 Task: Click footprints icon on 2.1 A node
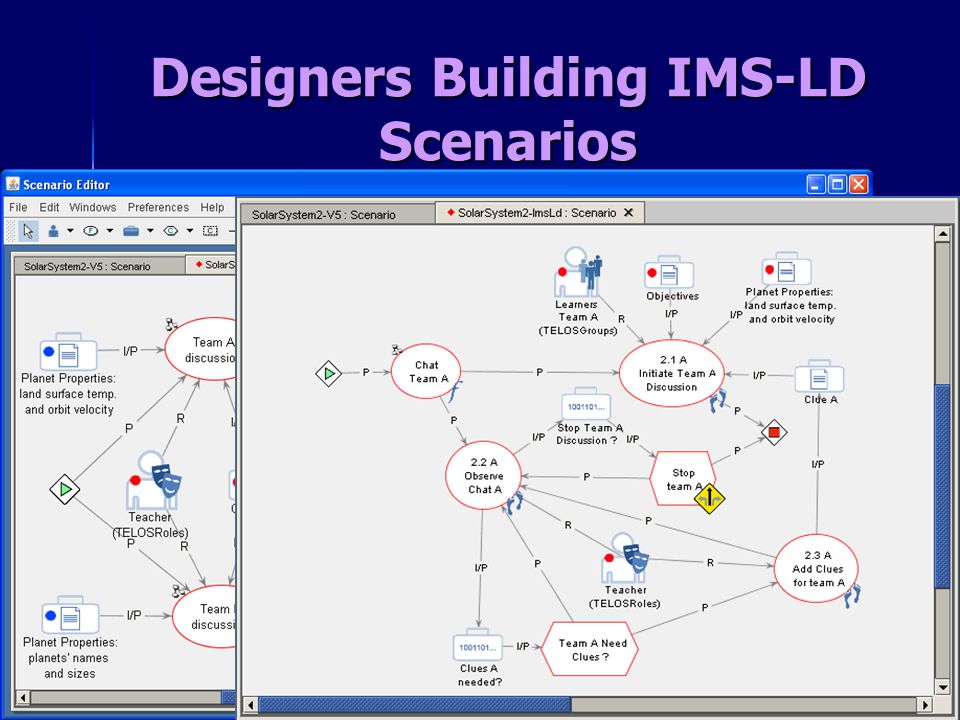[718, 400]
